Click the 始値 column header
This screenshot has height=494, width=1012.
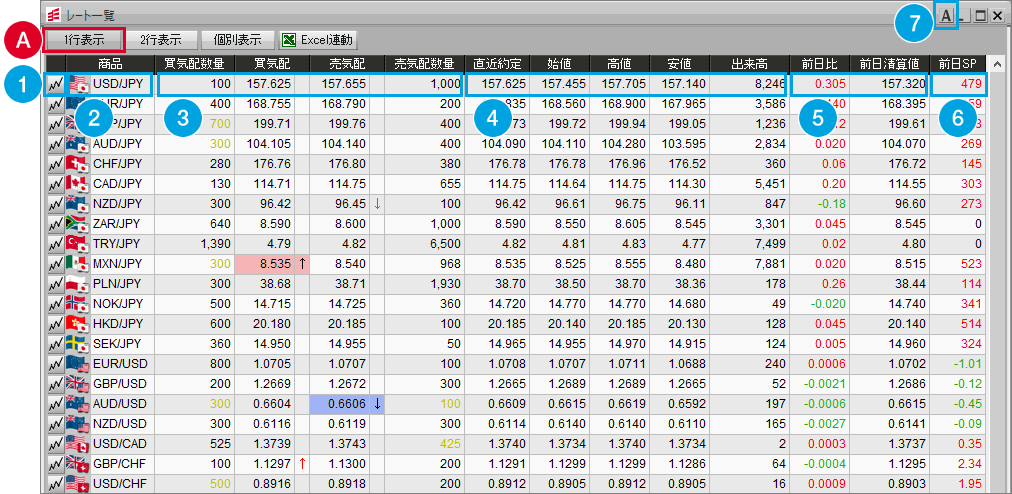[x=560, y=64]
